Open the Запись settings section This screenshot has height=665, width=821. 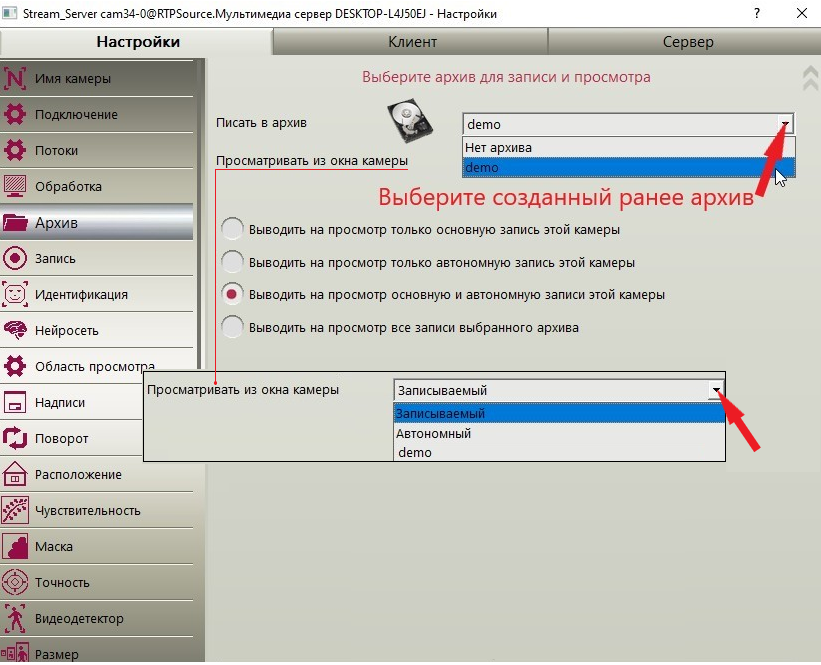tap(97, 258)
